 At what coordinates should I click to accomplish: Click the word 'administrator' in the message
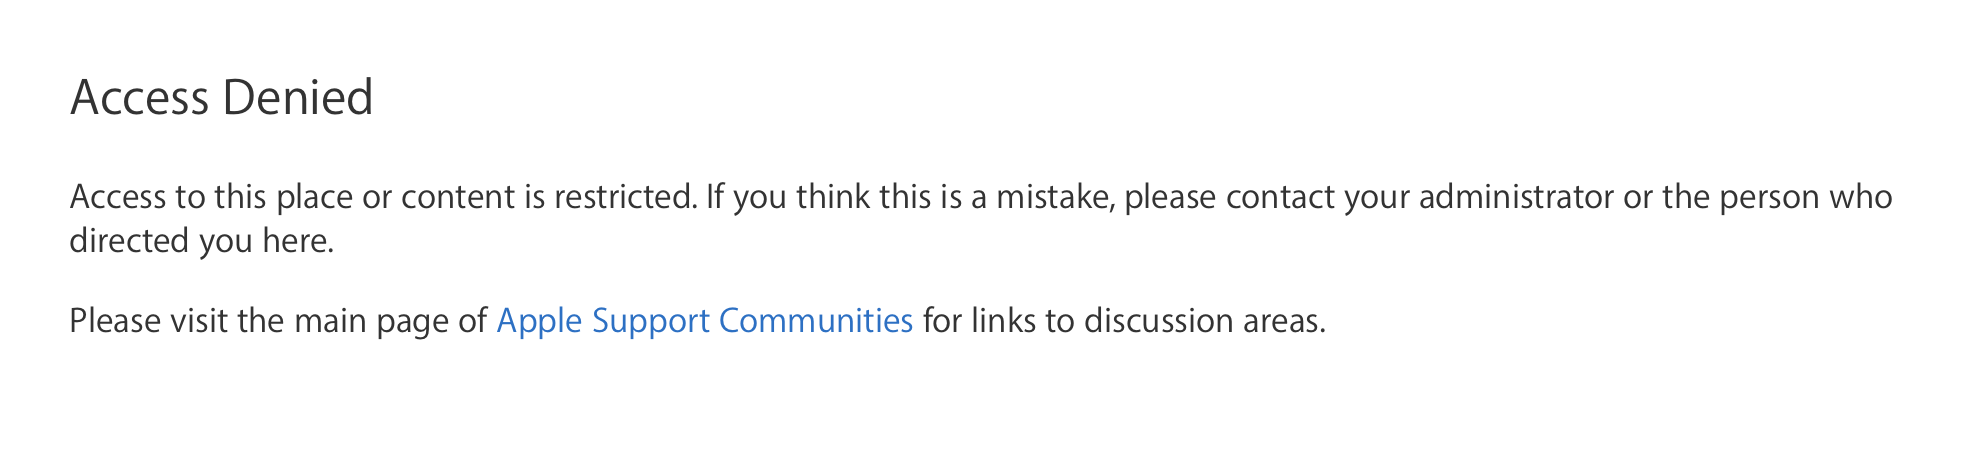coord(1516,197)
